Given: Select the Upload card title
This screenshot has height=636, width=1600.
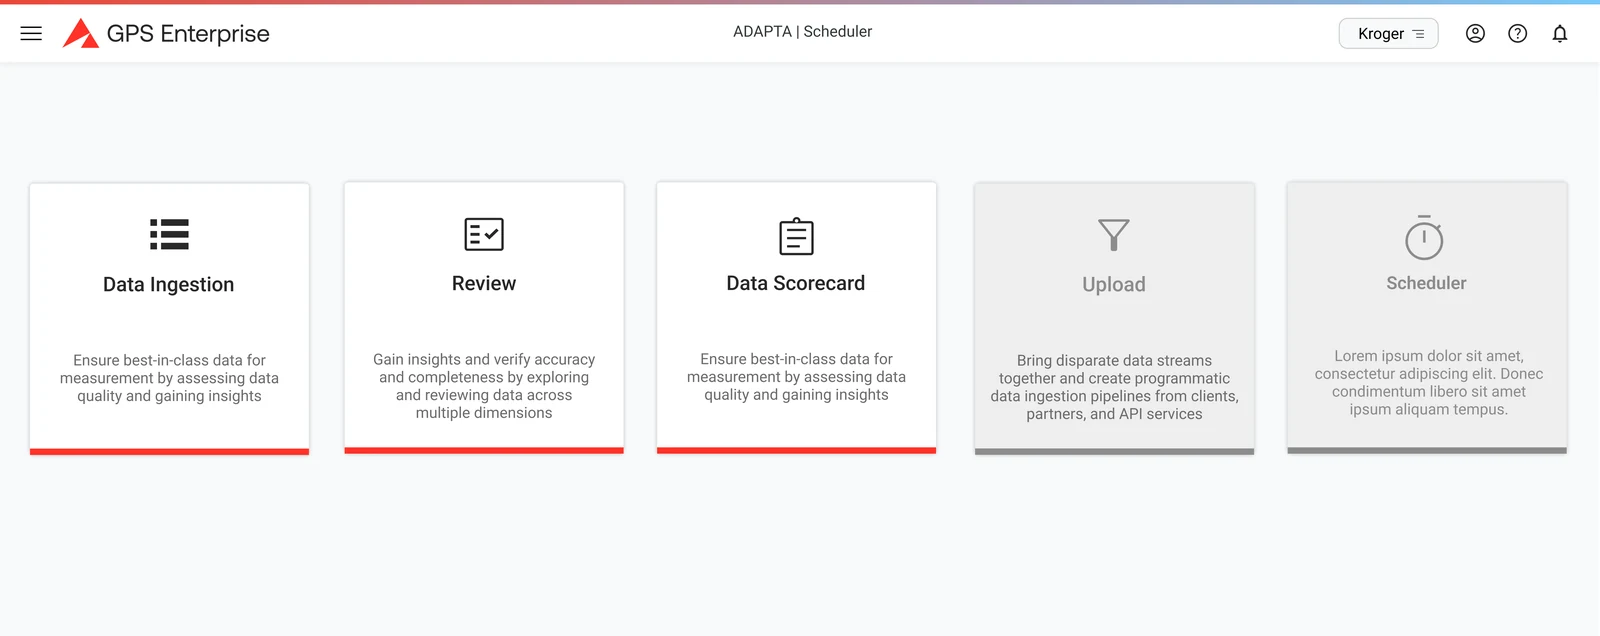Looking at the screenshot, I should pyautogui.click(x=1114, y=284).
